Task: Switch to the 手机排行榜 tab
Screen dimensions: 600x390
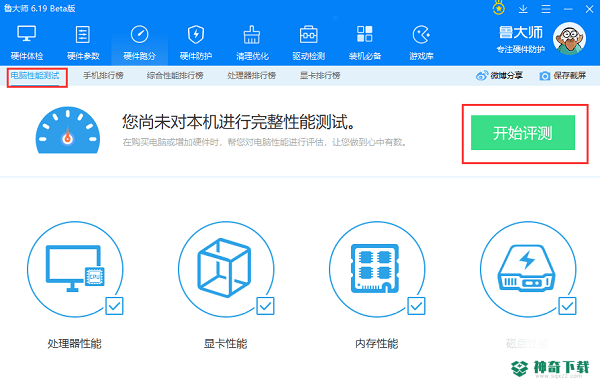Action: coord(103,75)
